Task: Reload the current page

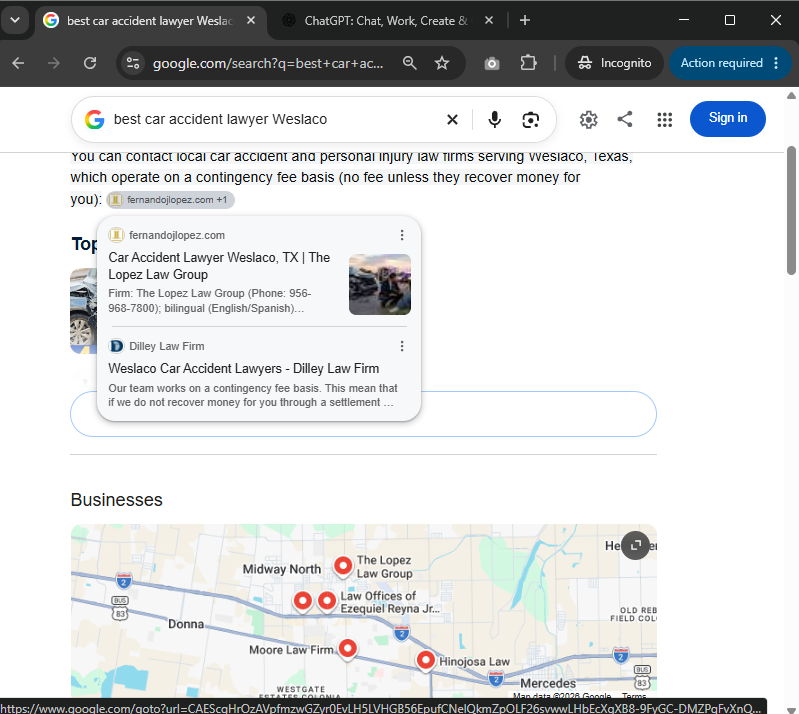Action: (90, 63)
